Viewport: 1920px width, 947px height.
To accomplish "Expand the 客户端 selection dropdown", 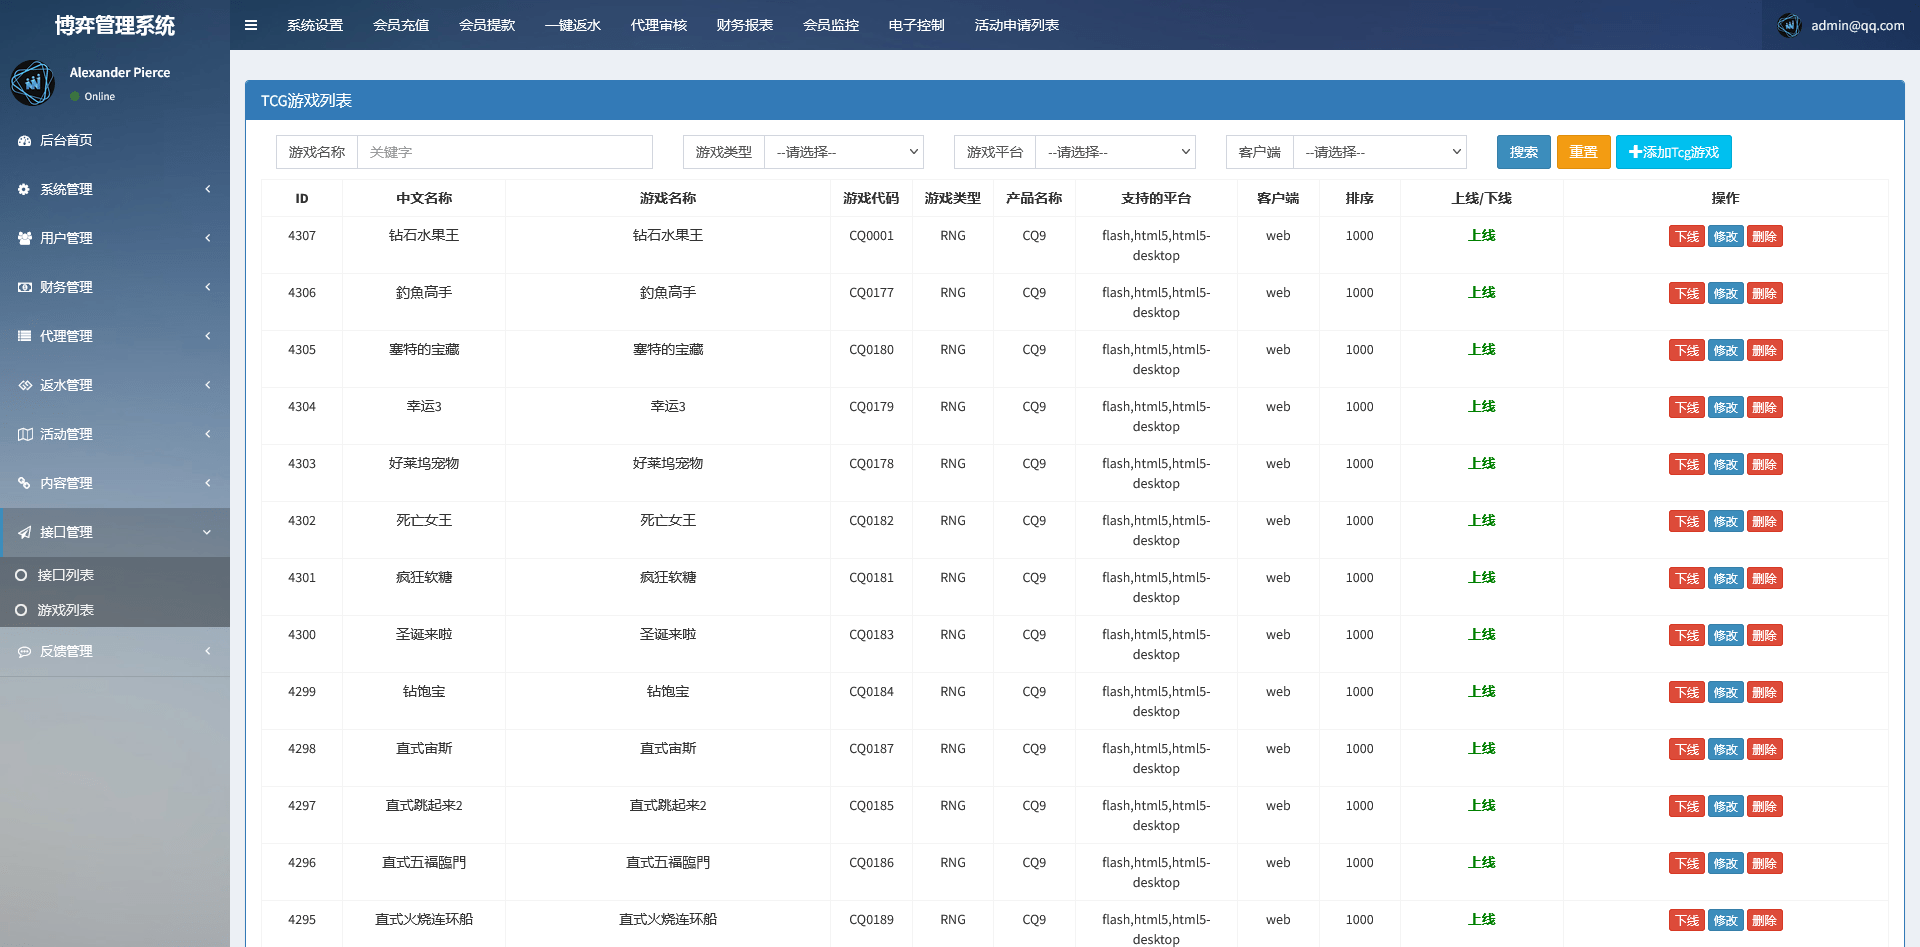I will pos(1380,152).
